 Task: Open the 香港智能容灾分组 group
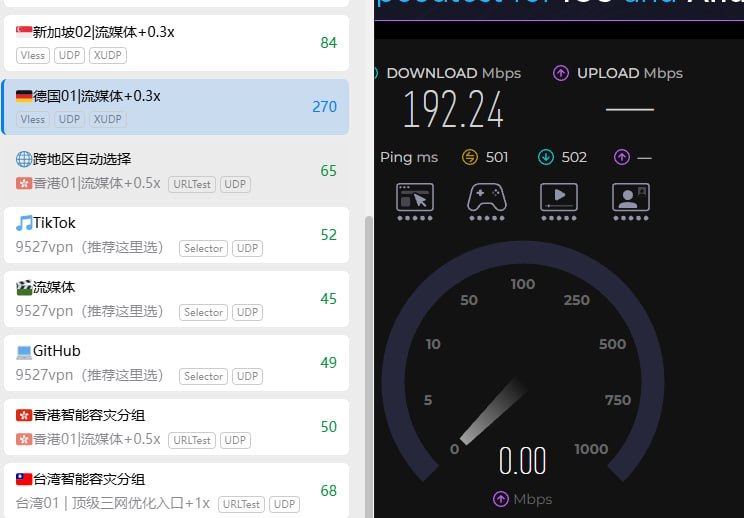176,427
